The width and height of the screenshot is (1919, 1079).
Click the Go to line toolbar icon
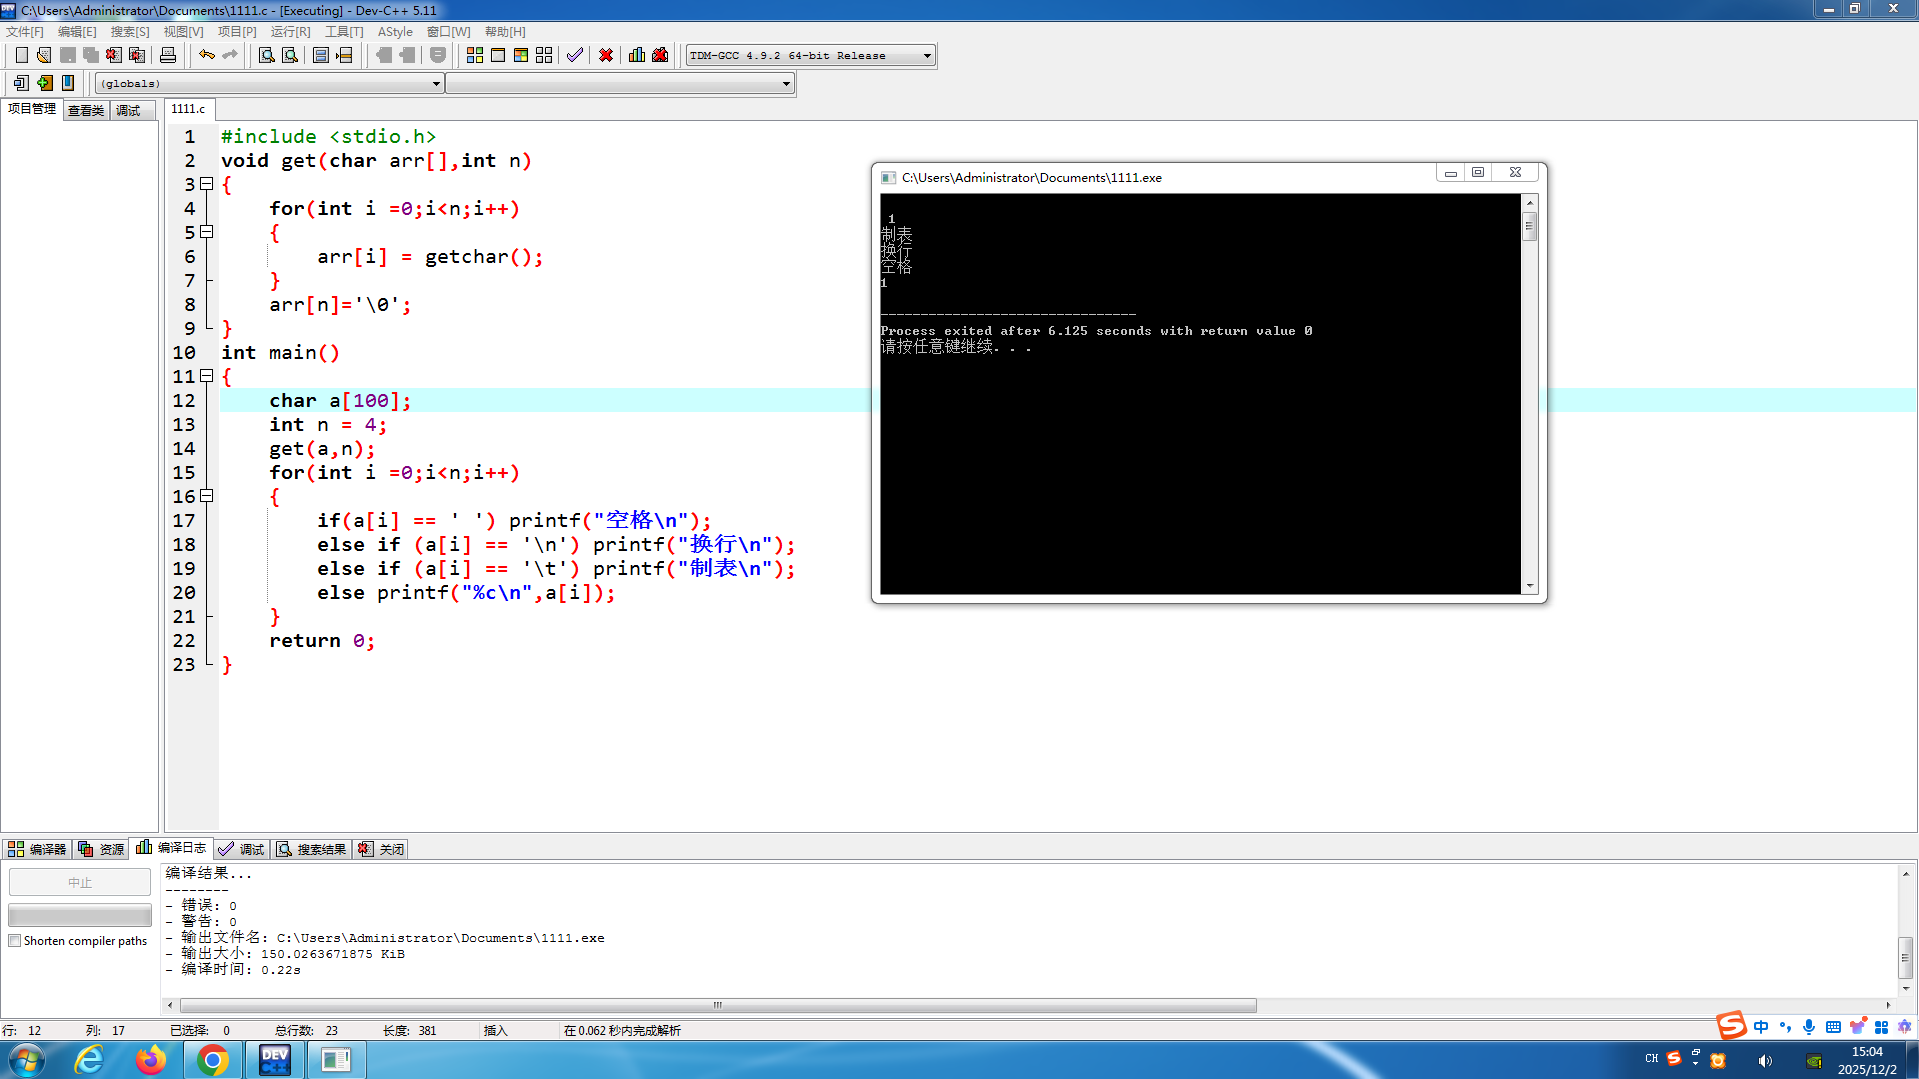click(x=344, y=55)
